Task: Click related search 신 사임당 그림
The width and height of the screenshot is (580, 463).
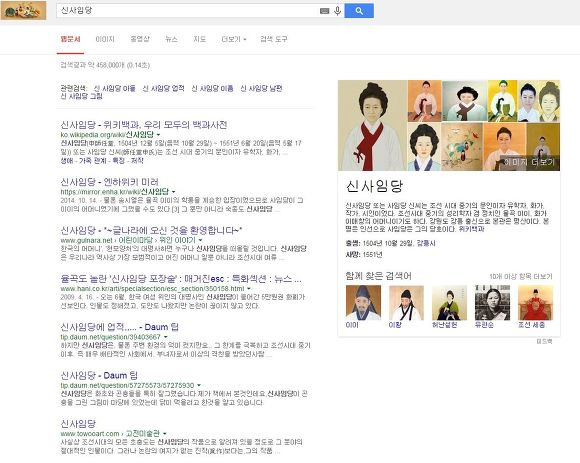Action: tap(81, 96)
